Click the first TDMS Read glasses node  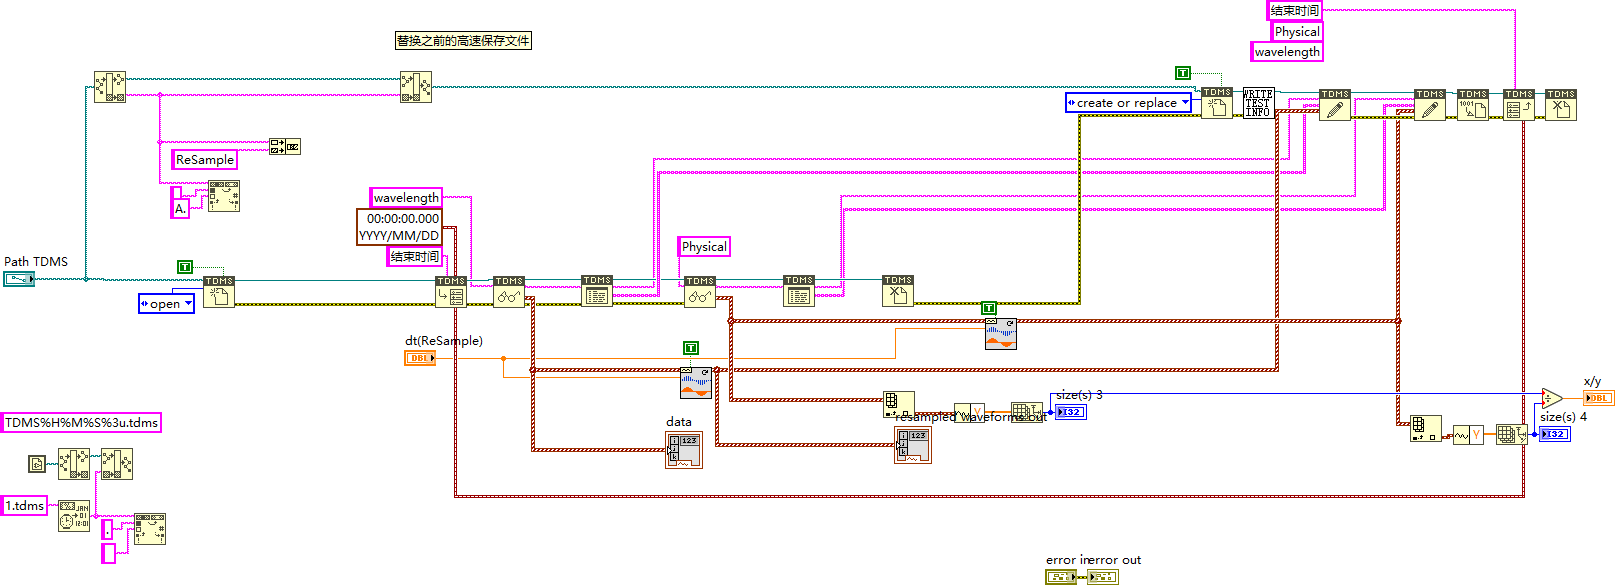[509, 291]
